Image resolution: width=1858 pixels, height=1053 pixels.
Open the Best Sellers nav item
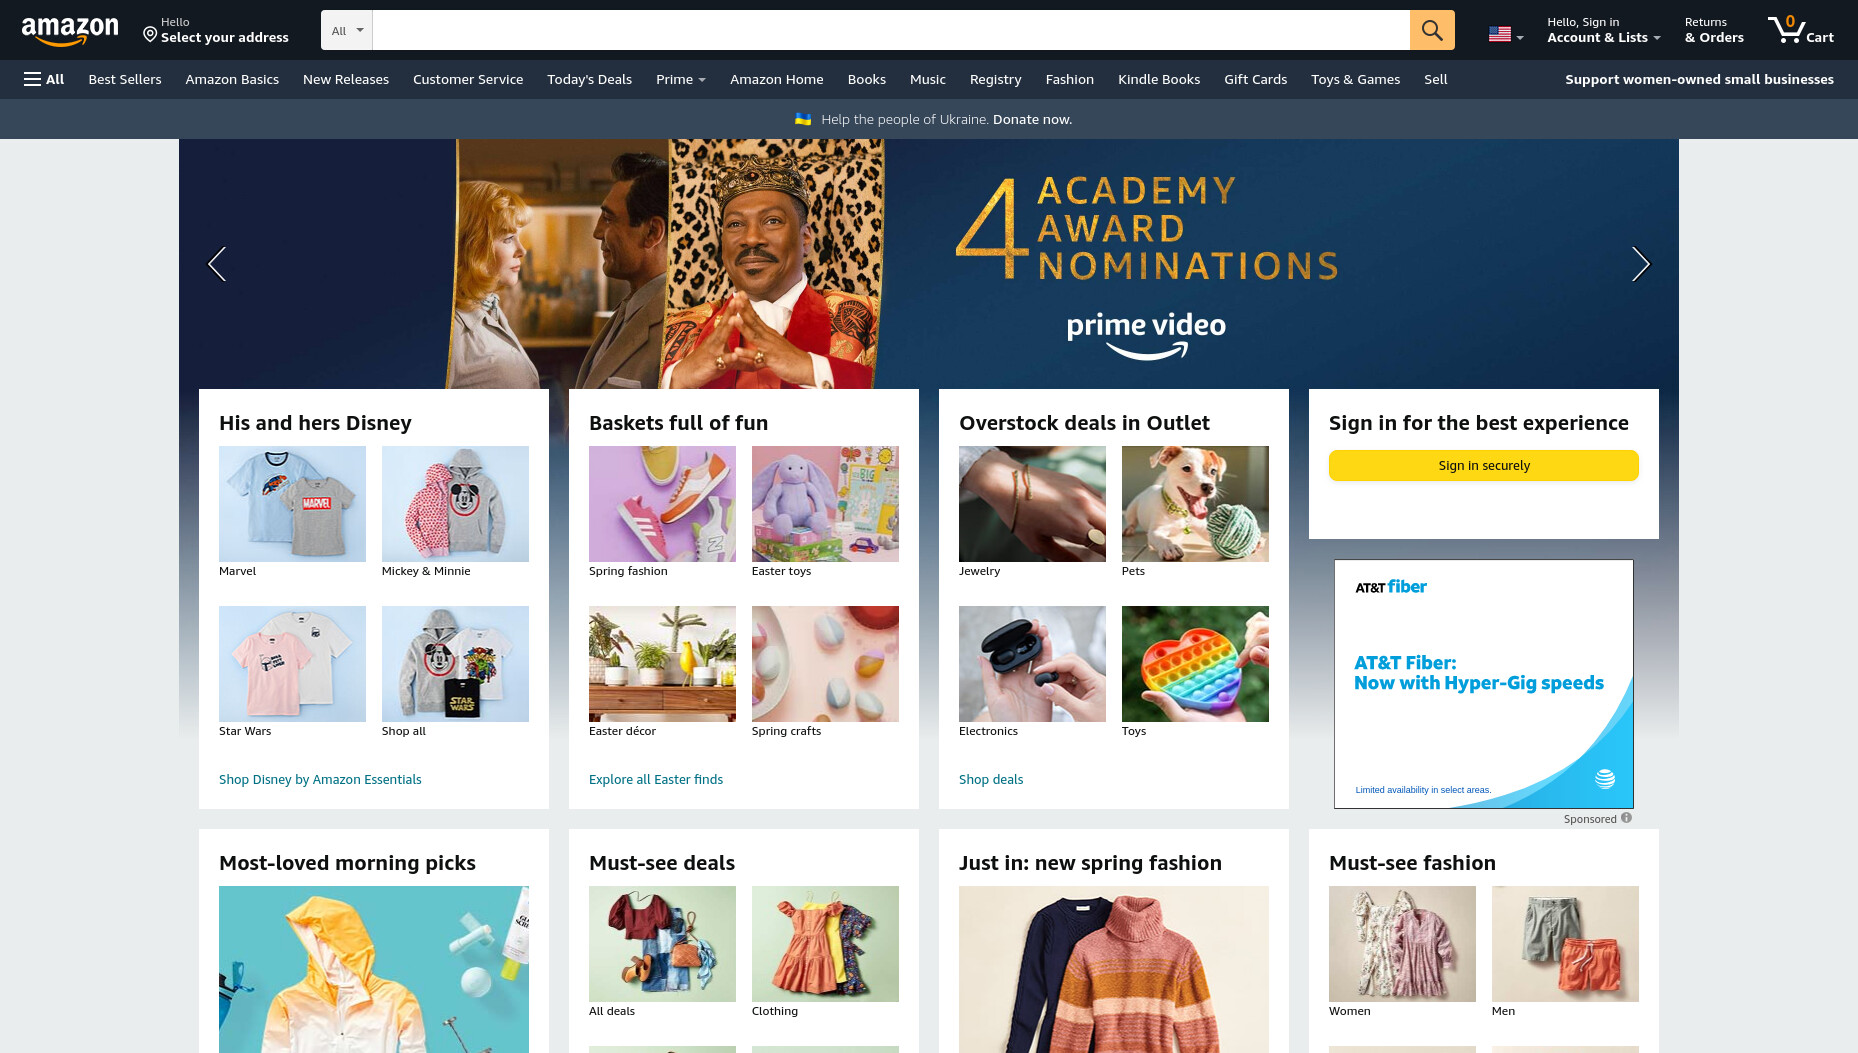(125, 79)
